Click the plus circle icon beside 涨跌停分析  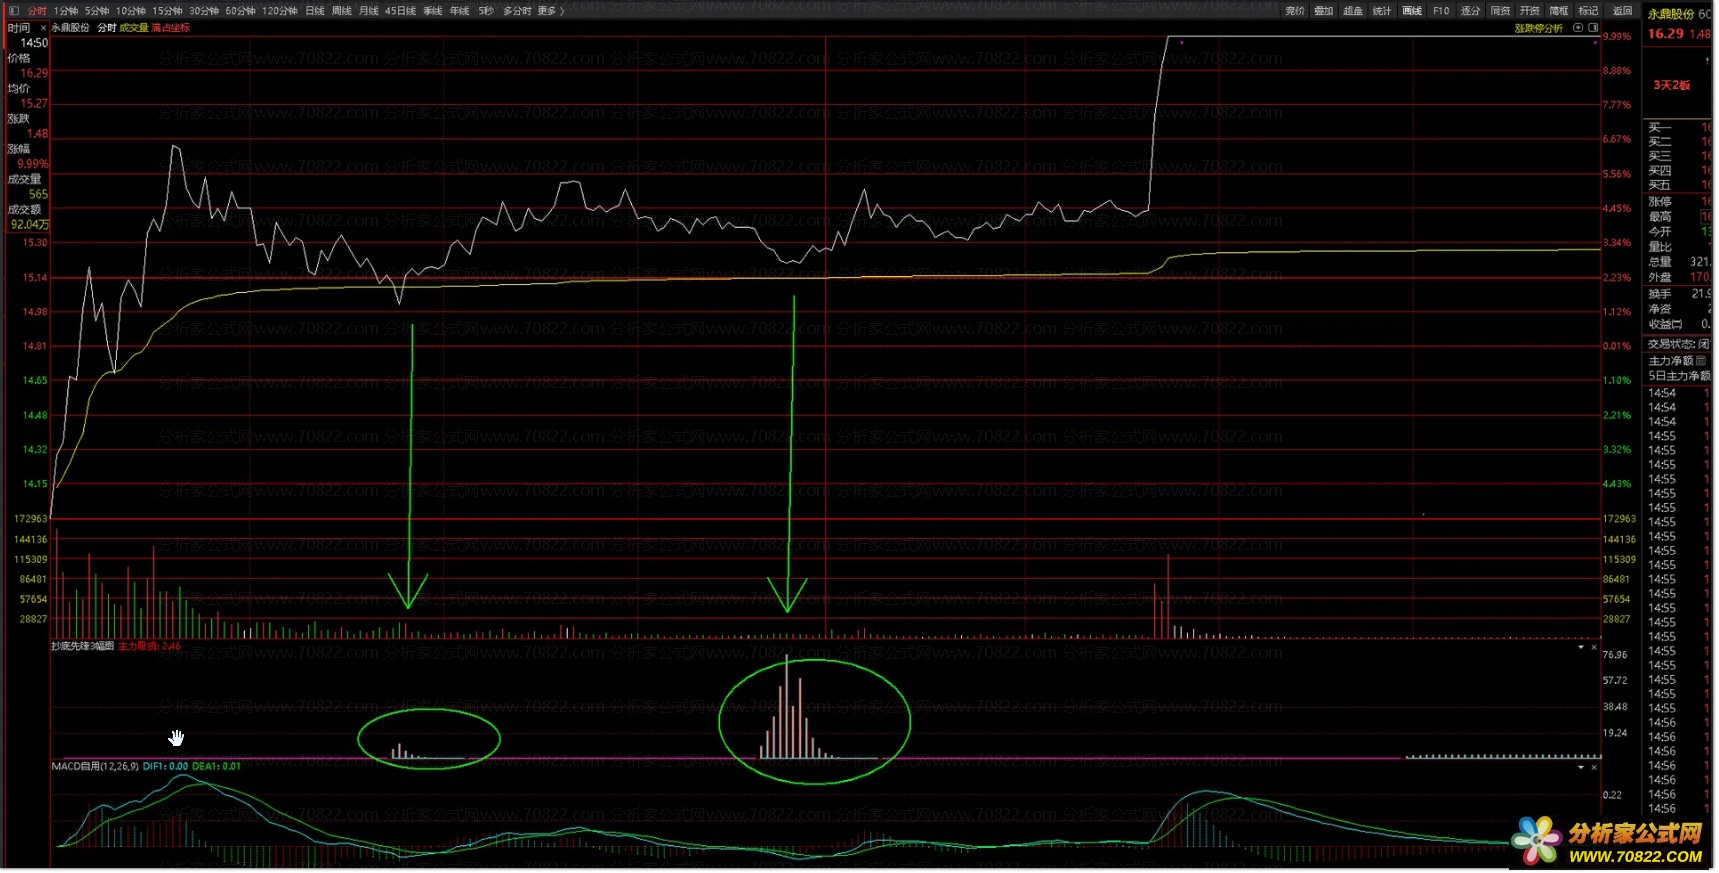1578,28
